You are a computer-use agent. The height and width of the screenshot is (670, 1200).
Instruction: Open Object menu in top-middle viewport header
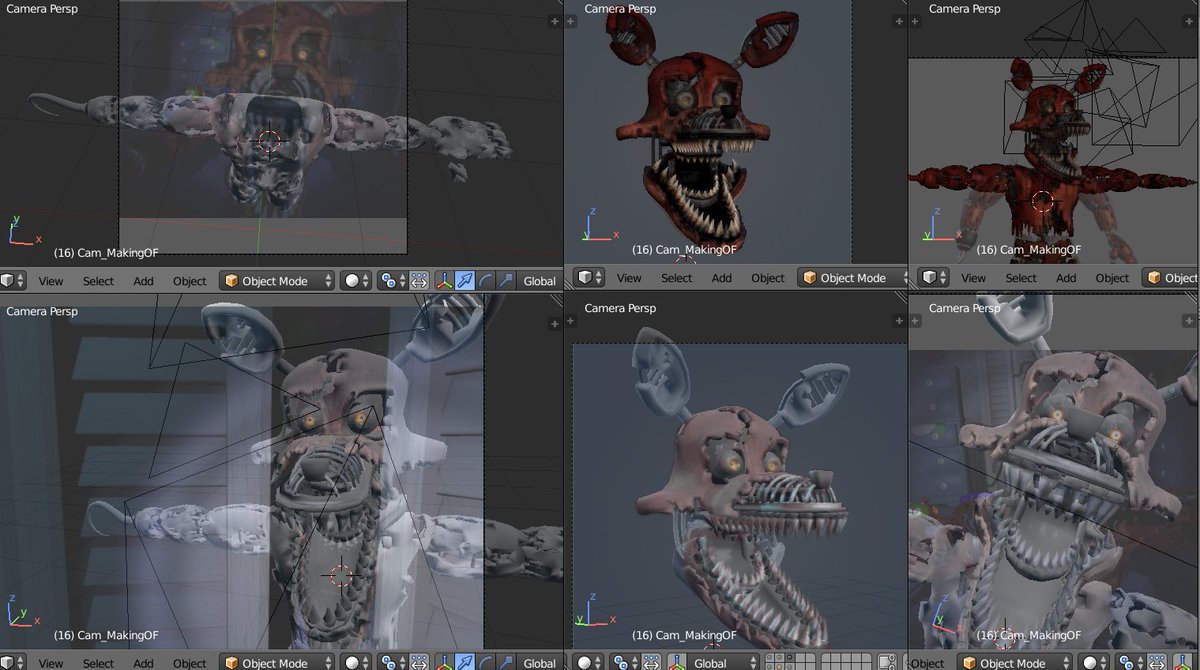tap(767, 278)
